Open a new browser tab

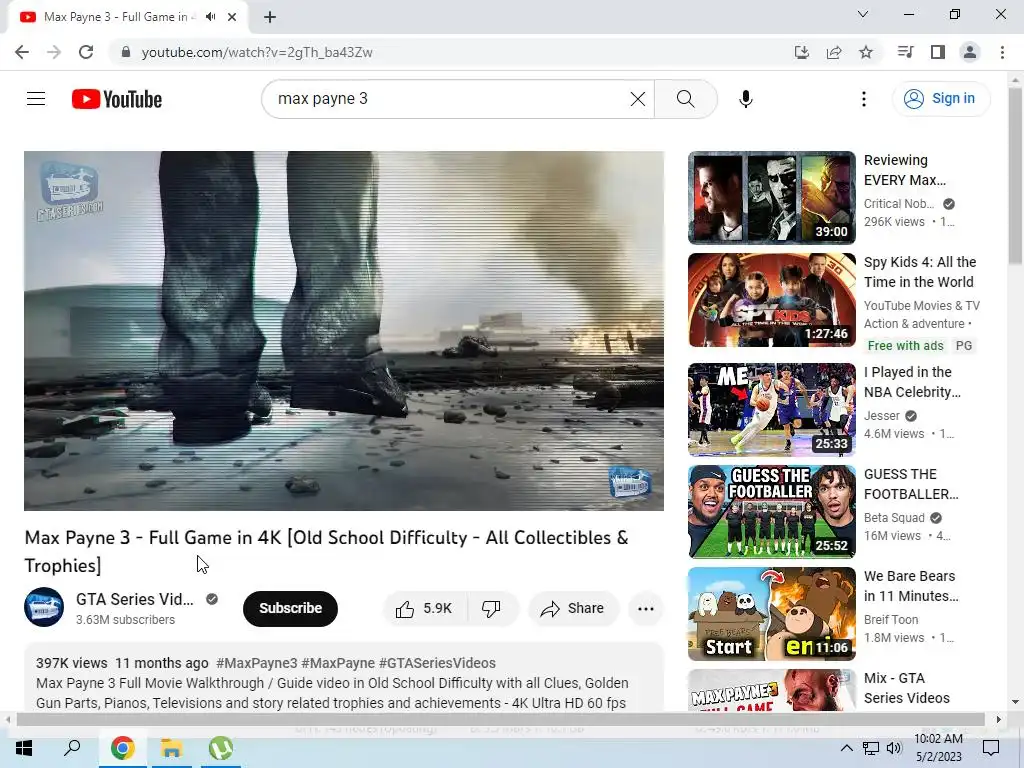click(270, 17)
